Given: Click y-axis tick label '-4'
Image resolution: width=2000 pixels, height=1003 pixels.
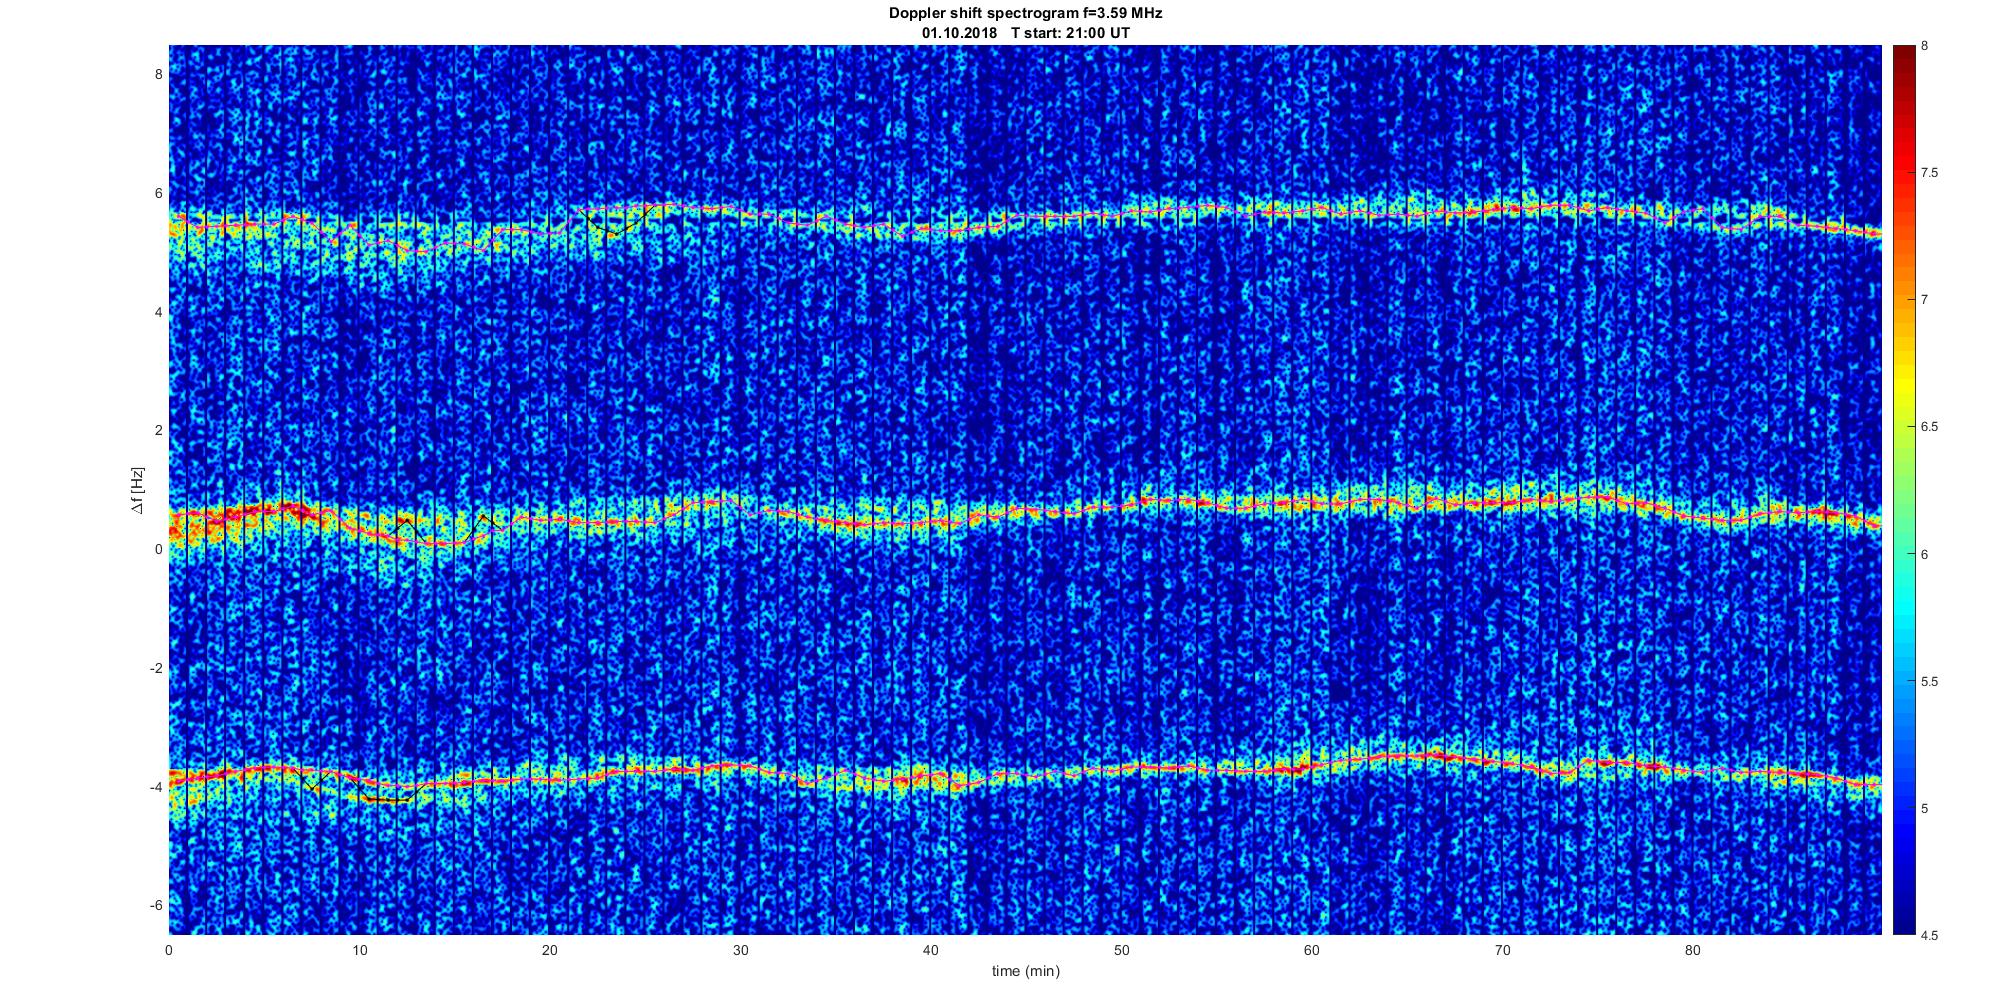Looking at the screenshot, I should tap(154, 786).
